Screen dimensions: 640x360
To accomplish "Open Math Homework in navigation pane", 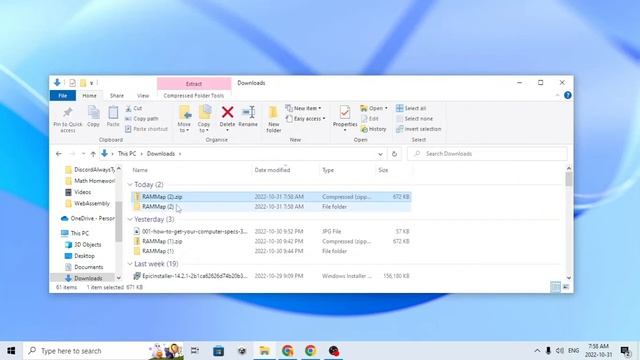I will [x=90, y=181].
